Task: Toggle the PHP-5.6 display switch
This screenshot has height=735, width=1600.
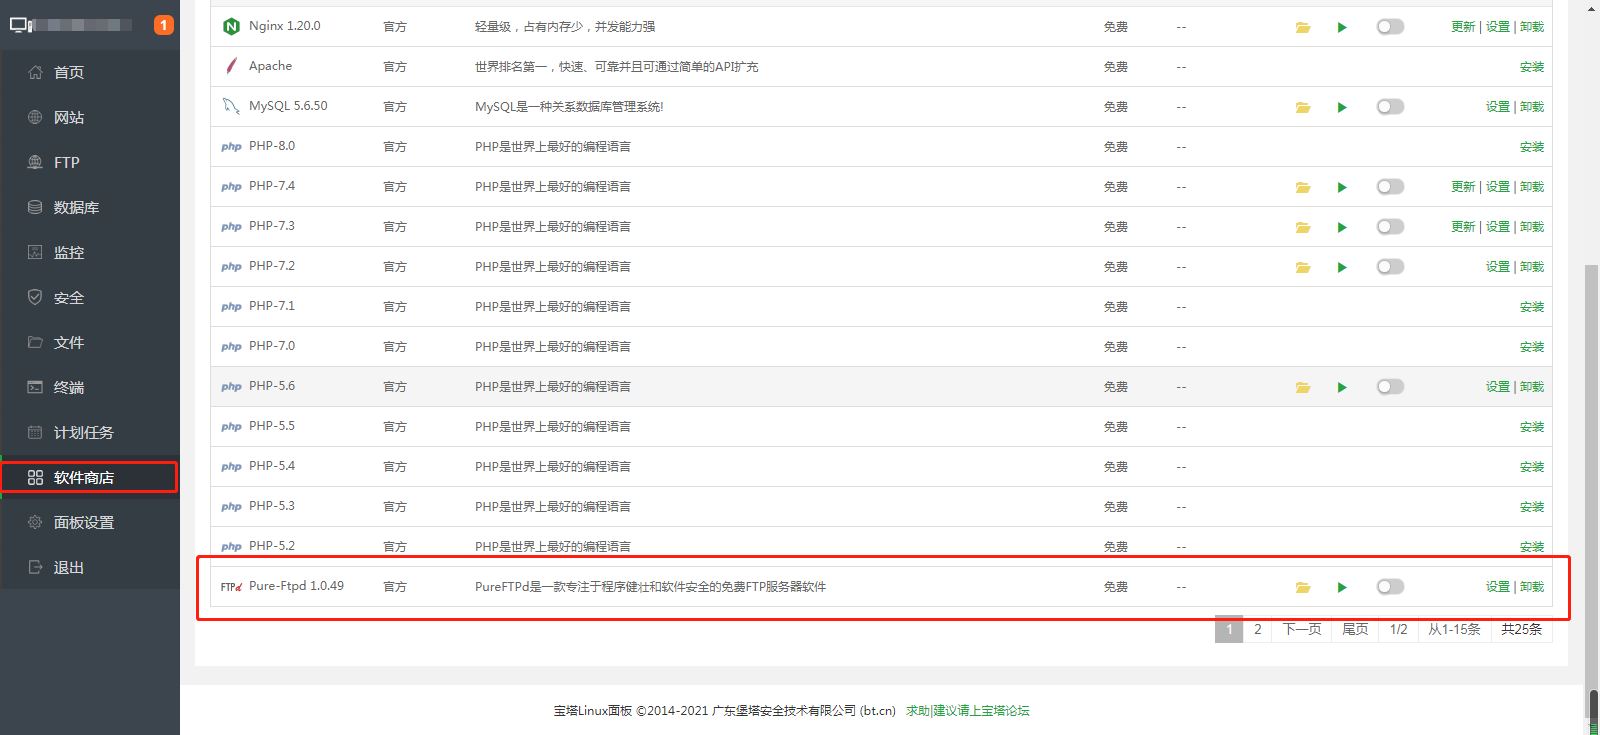Action: [x=1390, y=387]
